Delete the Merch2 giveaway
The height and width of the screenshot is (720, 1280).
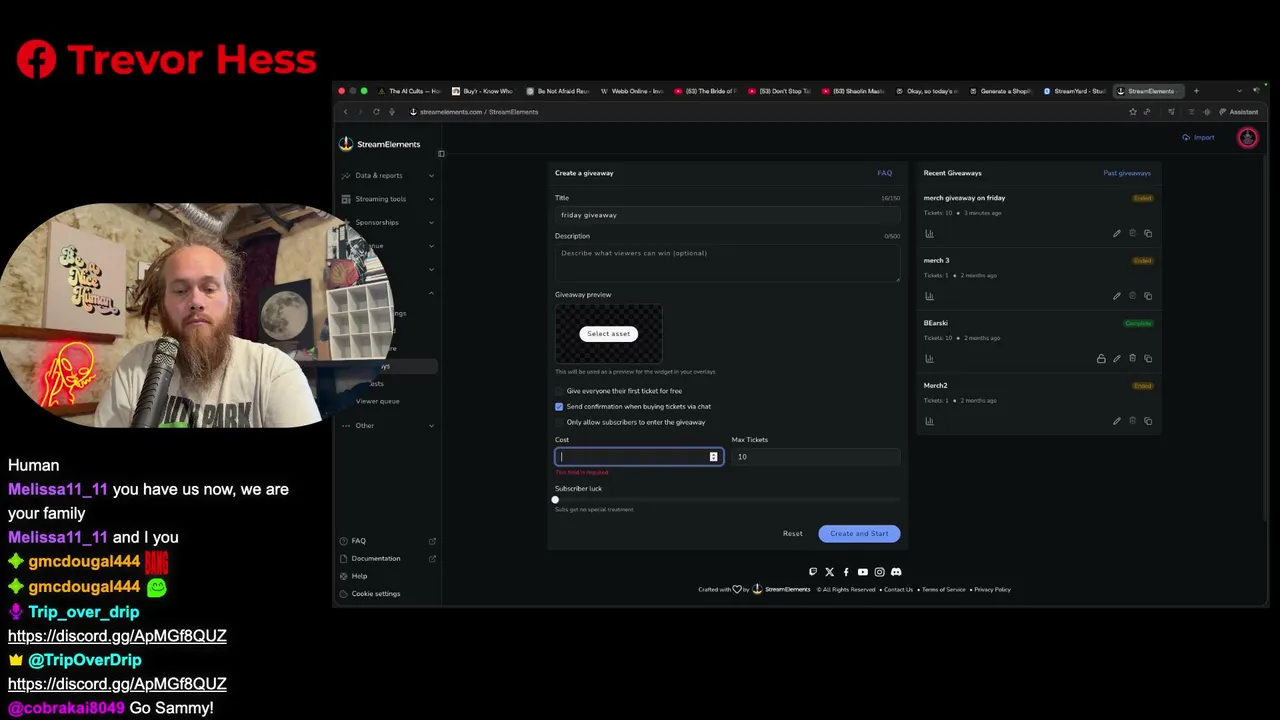point(1132,421)
